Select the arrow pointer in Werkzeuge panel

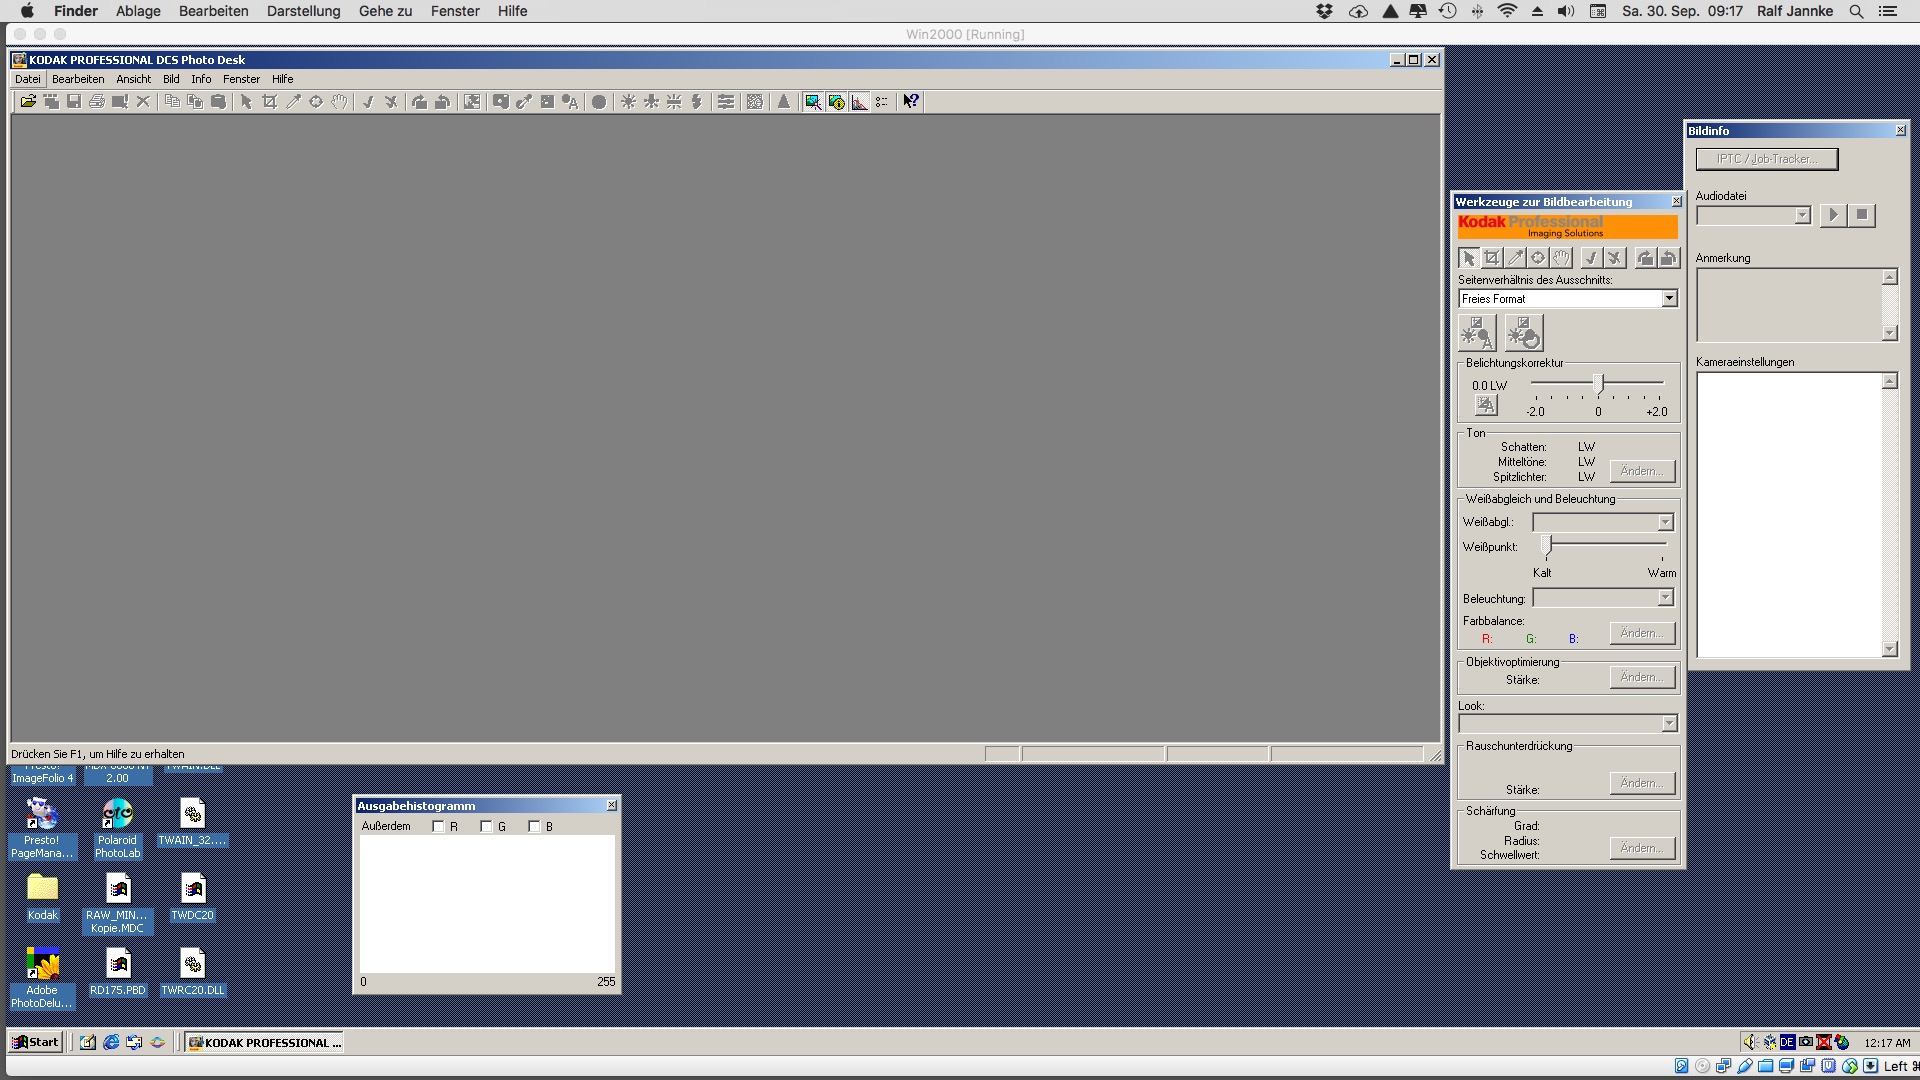click(x=1469, y=258)
